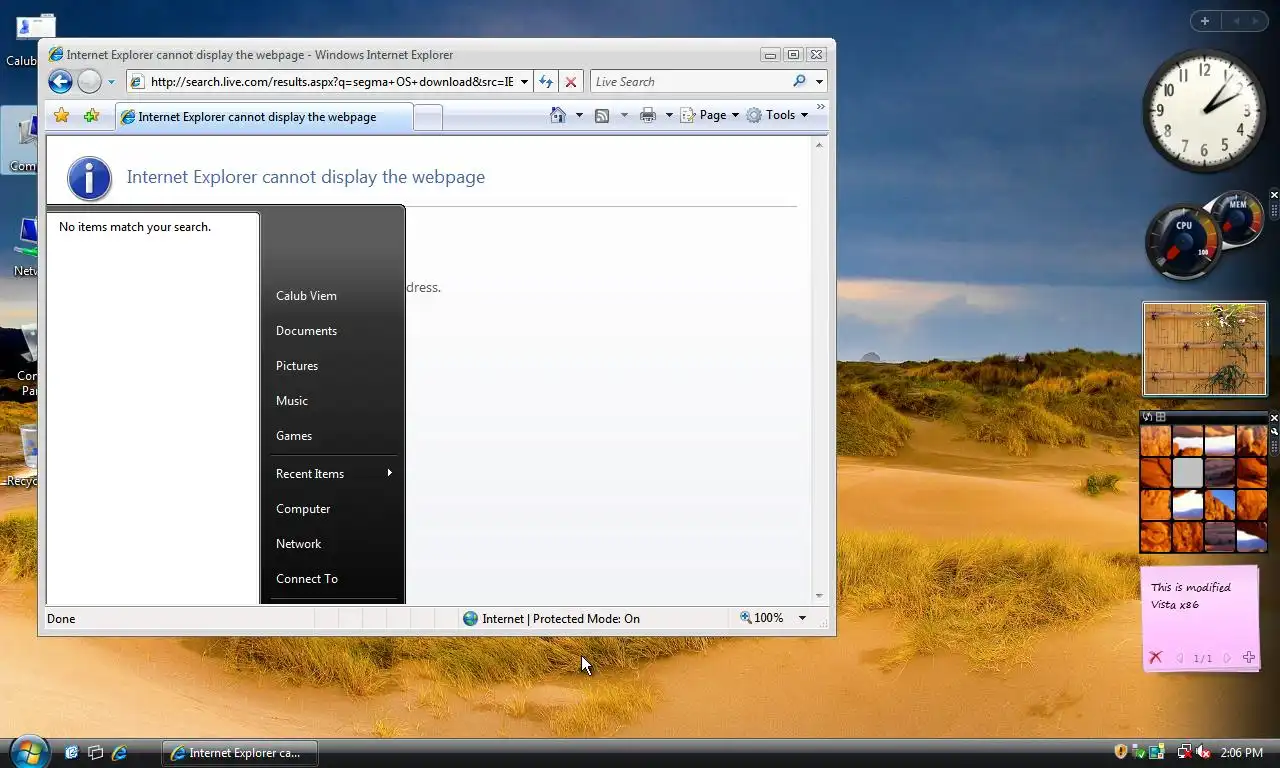Open Connect To from the Start menu

coord(307,579)
